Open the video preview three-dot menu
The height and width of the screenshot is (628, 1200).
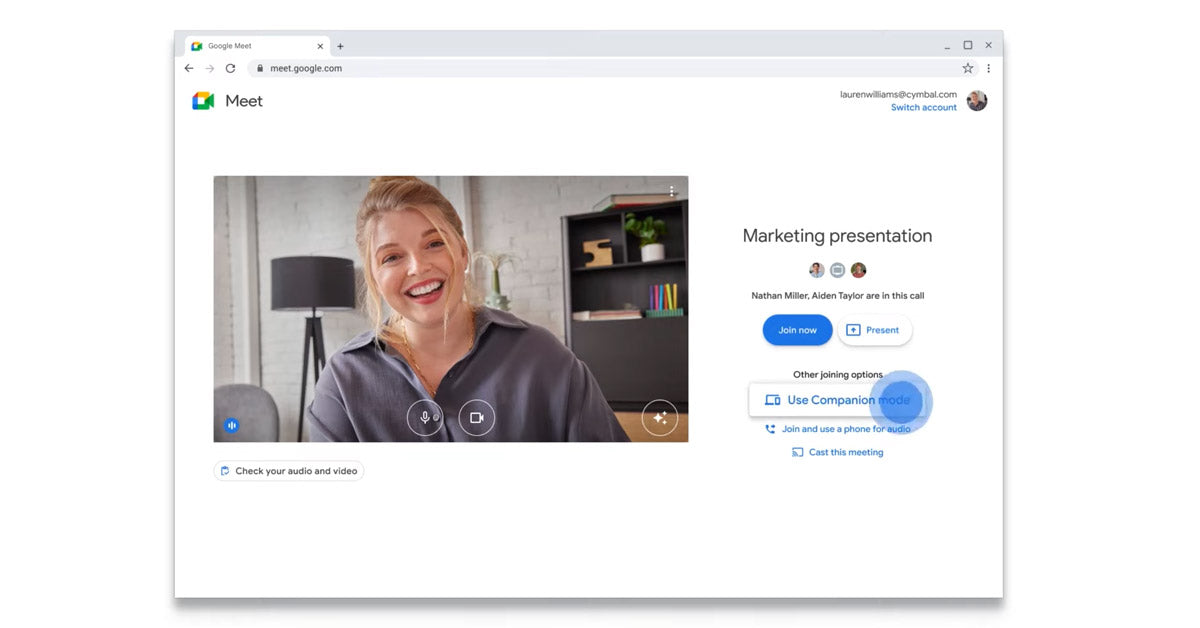coord(672,191)
